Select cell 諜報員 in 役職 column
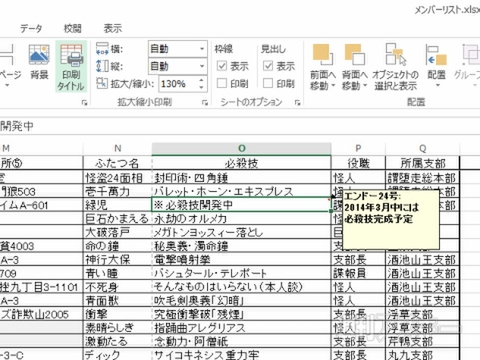480x360 pixels. click(x=358, y=273)
